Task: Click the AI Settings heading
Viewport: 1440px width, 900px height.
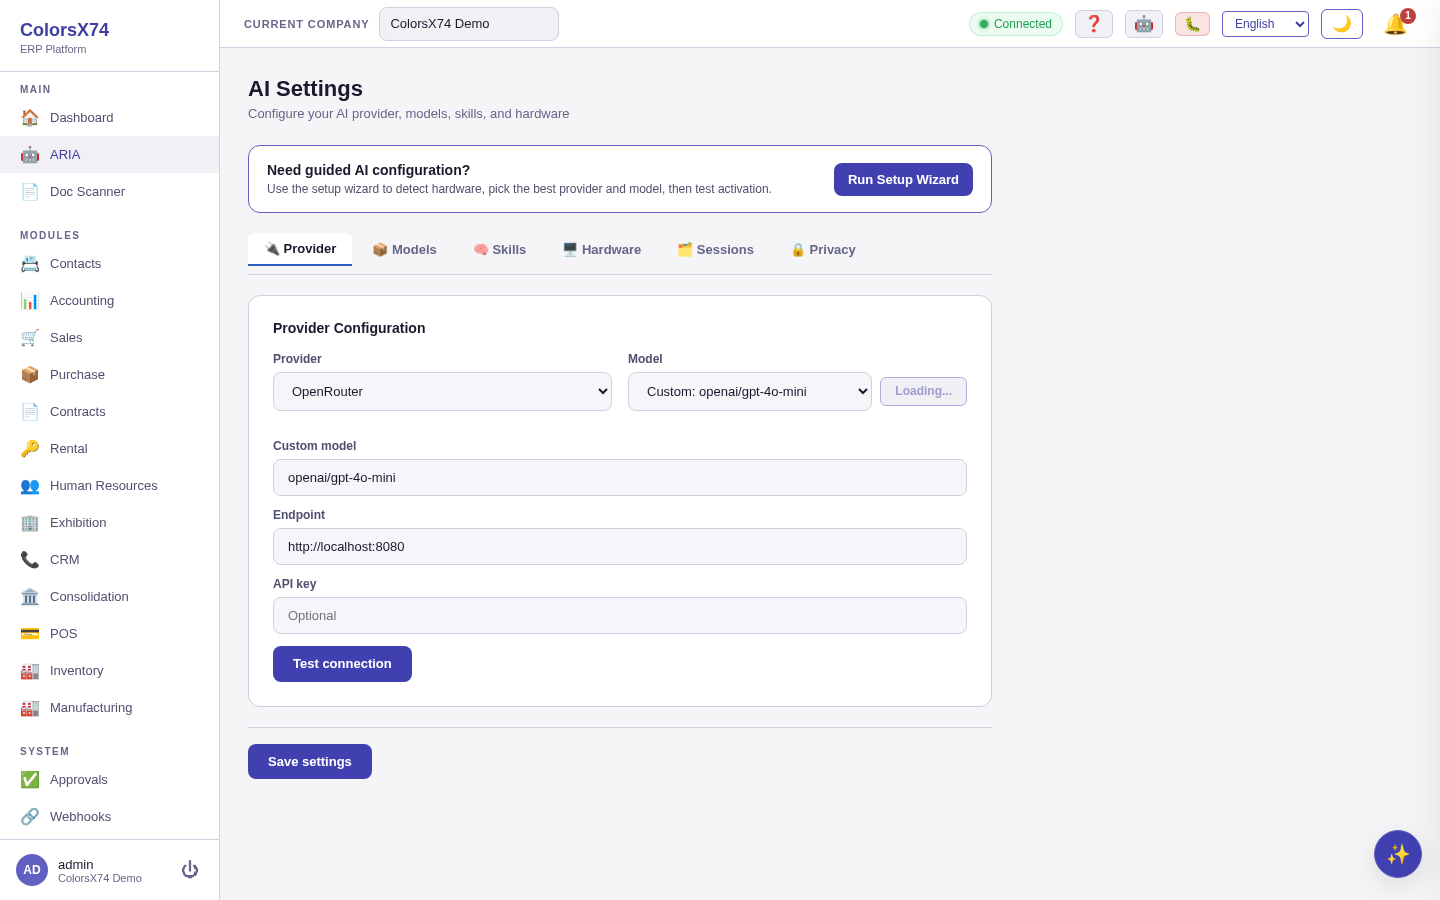Action: point(305,89)
